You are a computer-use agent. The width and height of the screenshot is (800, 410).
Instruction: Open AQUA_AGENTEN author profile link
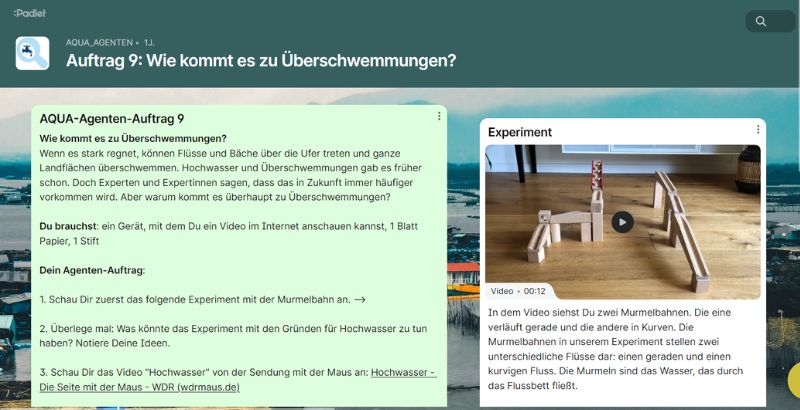tap(99, 43)
